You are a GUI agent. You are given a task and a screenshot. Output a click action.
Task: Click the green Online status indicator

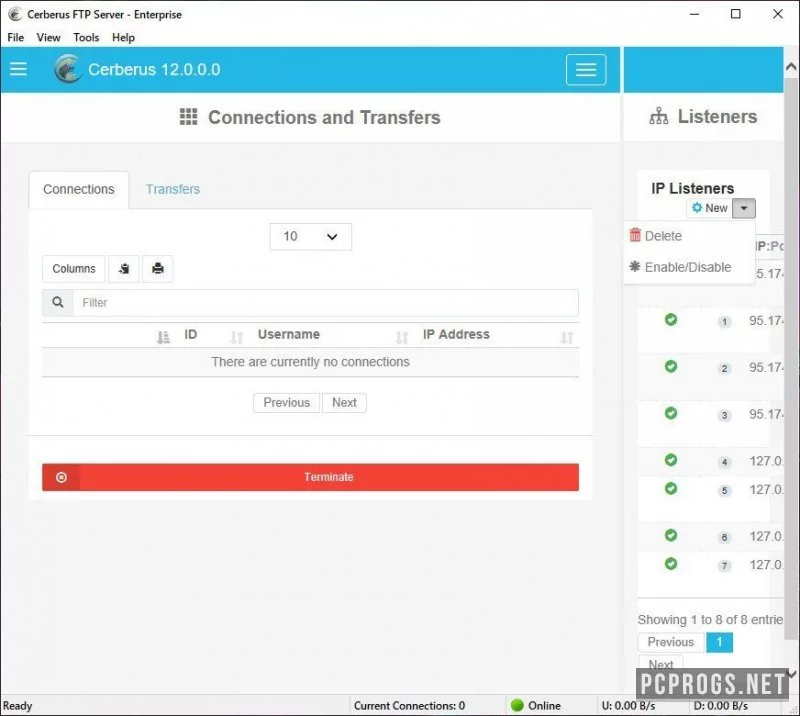517,705
